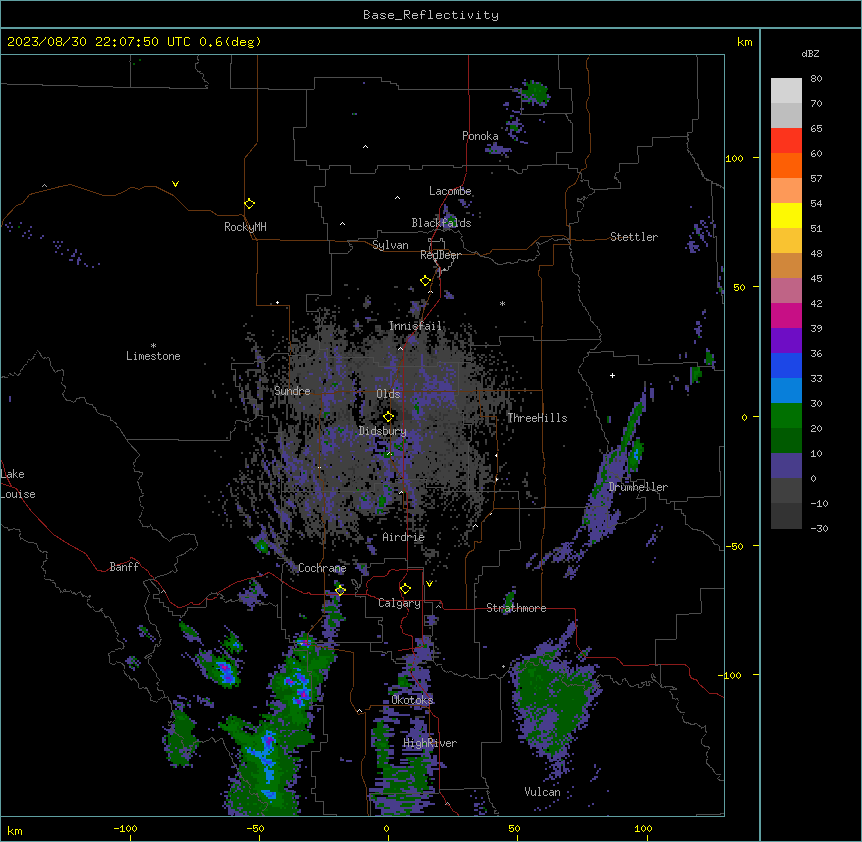Click the yellow diamond between Olds and Didsbury
The height and width of the screenshot is (842, 862).
pos(388,417)
